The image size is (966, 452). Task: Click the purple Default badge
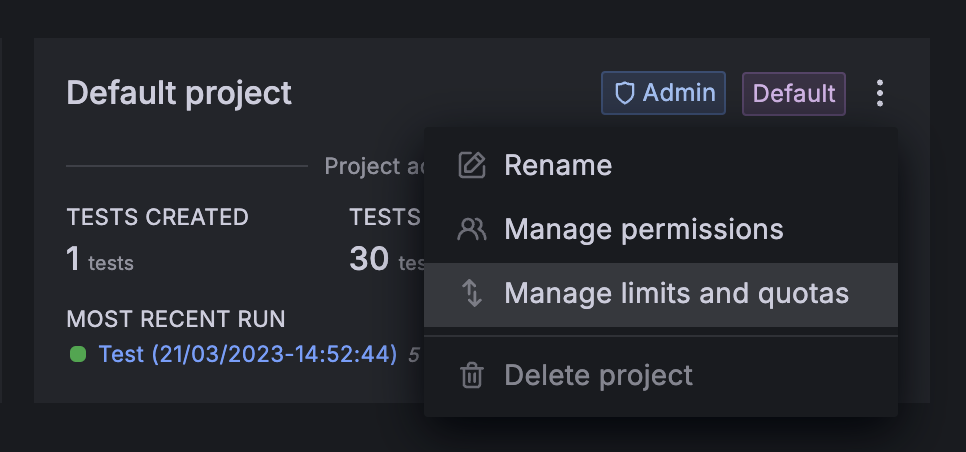[794, 94]
